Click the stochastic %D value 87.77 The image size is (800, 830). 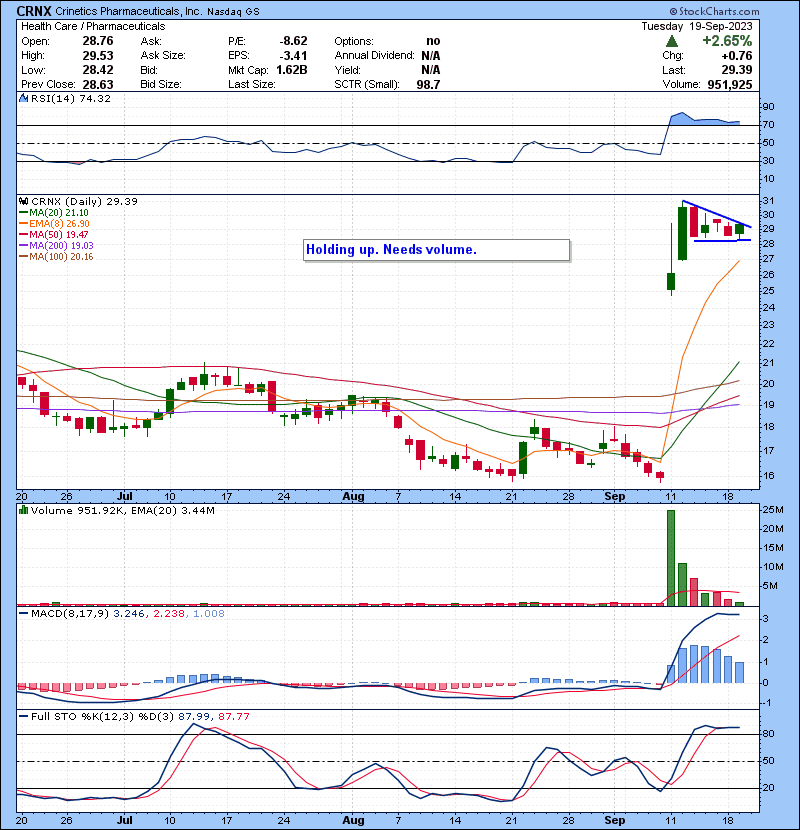[x=234, y=717]
